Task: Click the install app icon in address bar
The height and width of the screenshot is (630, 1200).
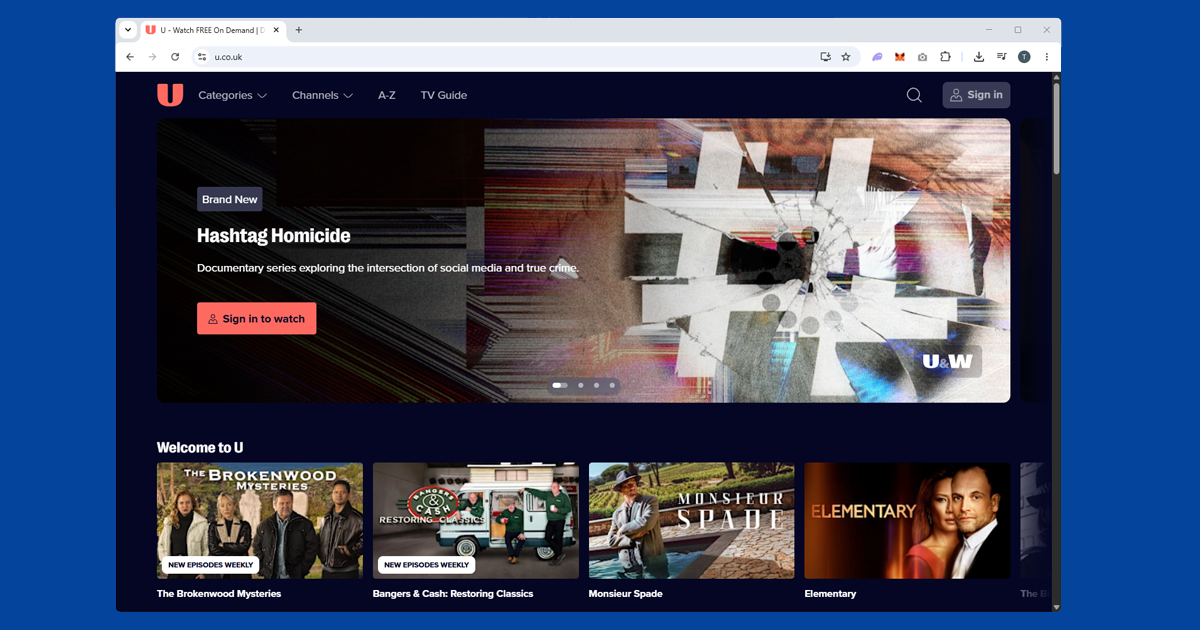Action: click(825, 57)
